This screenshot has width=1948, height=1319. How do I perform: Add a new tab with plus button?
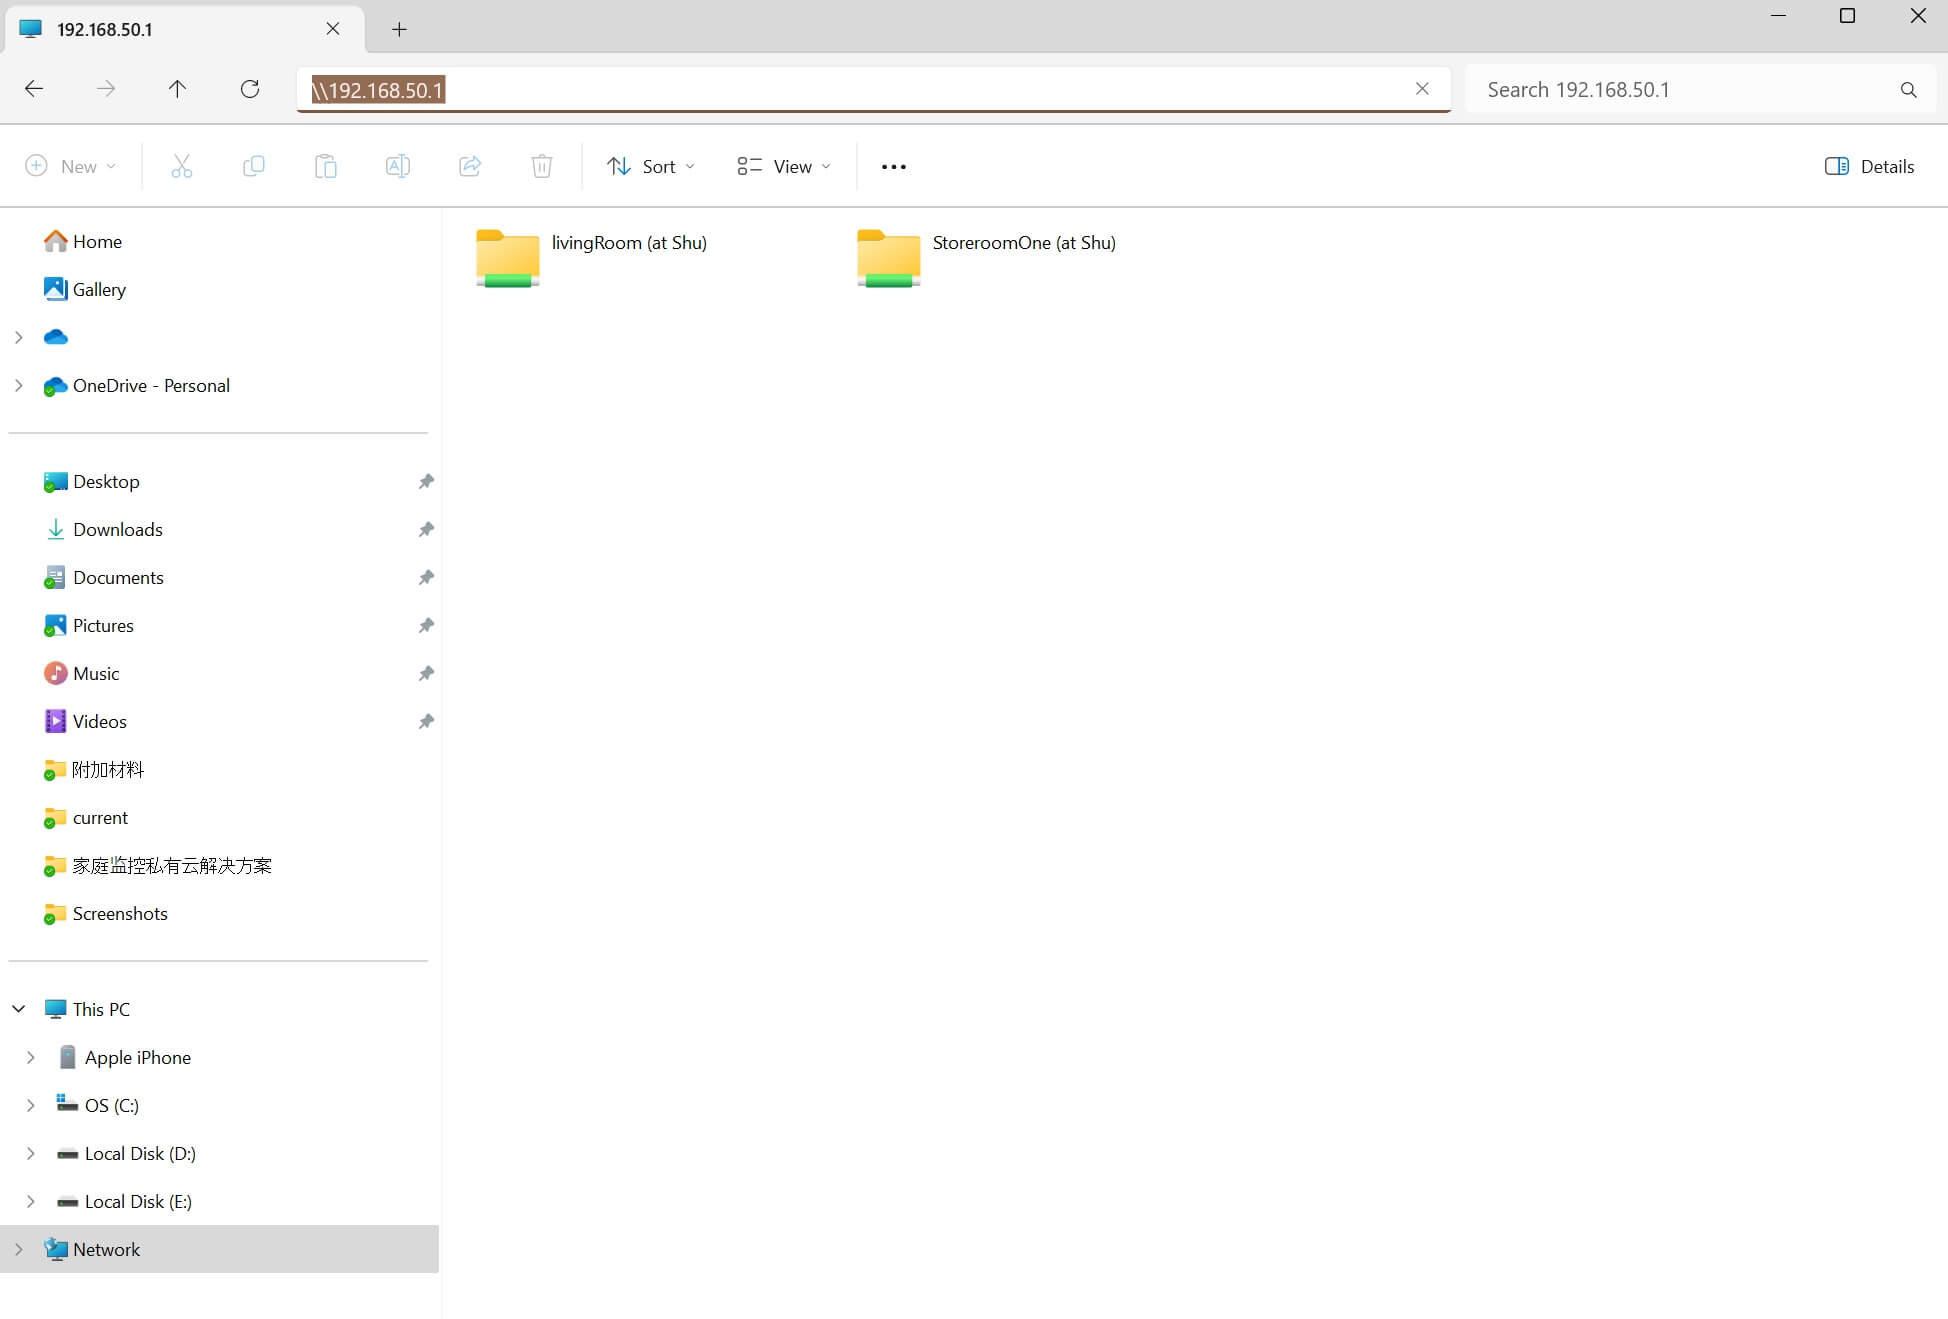[x=399, y=29]
